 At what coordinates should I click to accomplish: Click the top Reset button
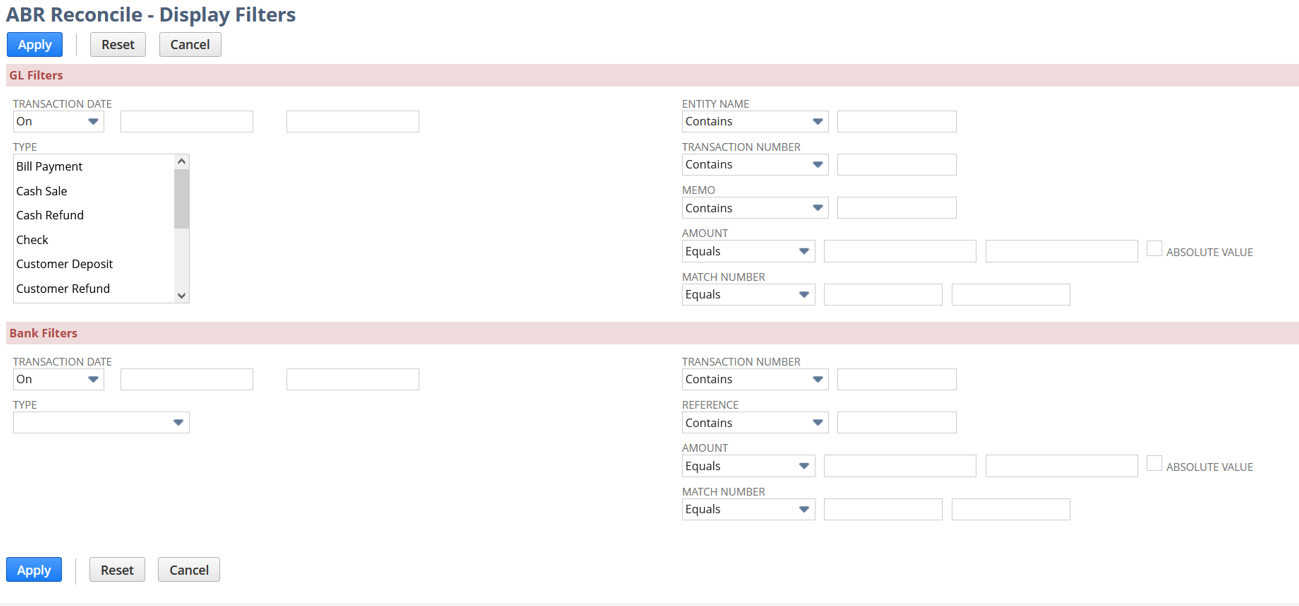tap(118, 45)
